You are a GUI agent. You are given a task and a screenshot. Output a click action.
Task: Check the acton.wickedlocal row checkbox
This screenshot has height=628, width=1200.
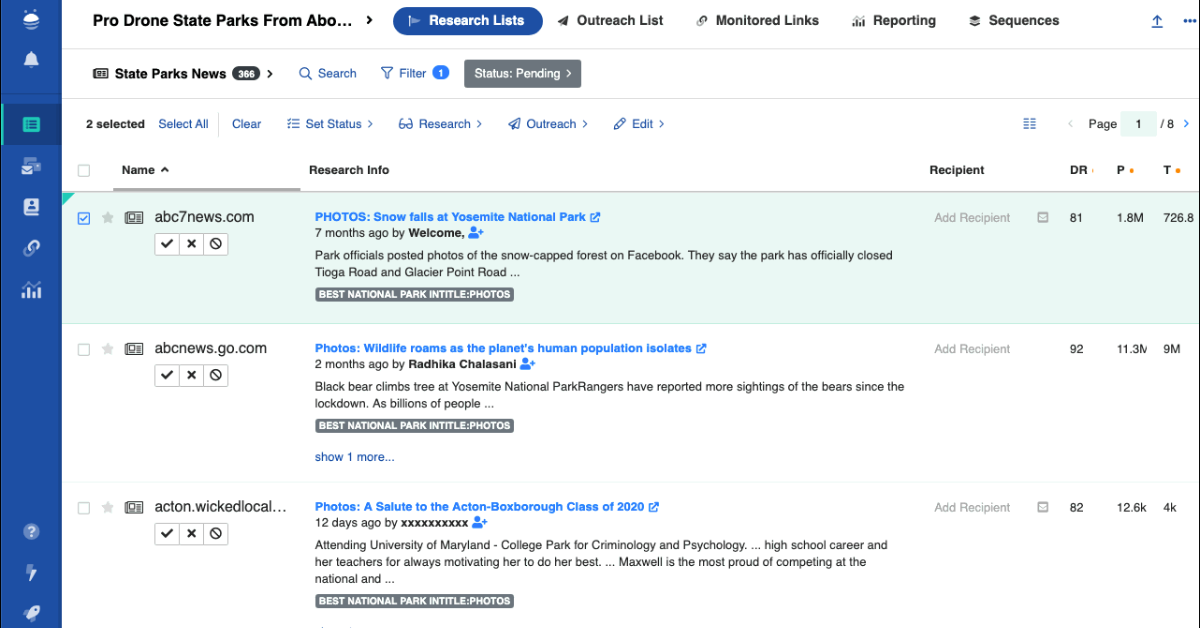(84, 507)
